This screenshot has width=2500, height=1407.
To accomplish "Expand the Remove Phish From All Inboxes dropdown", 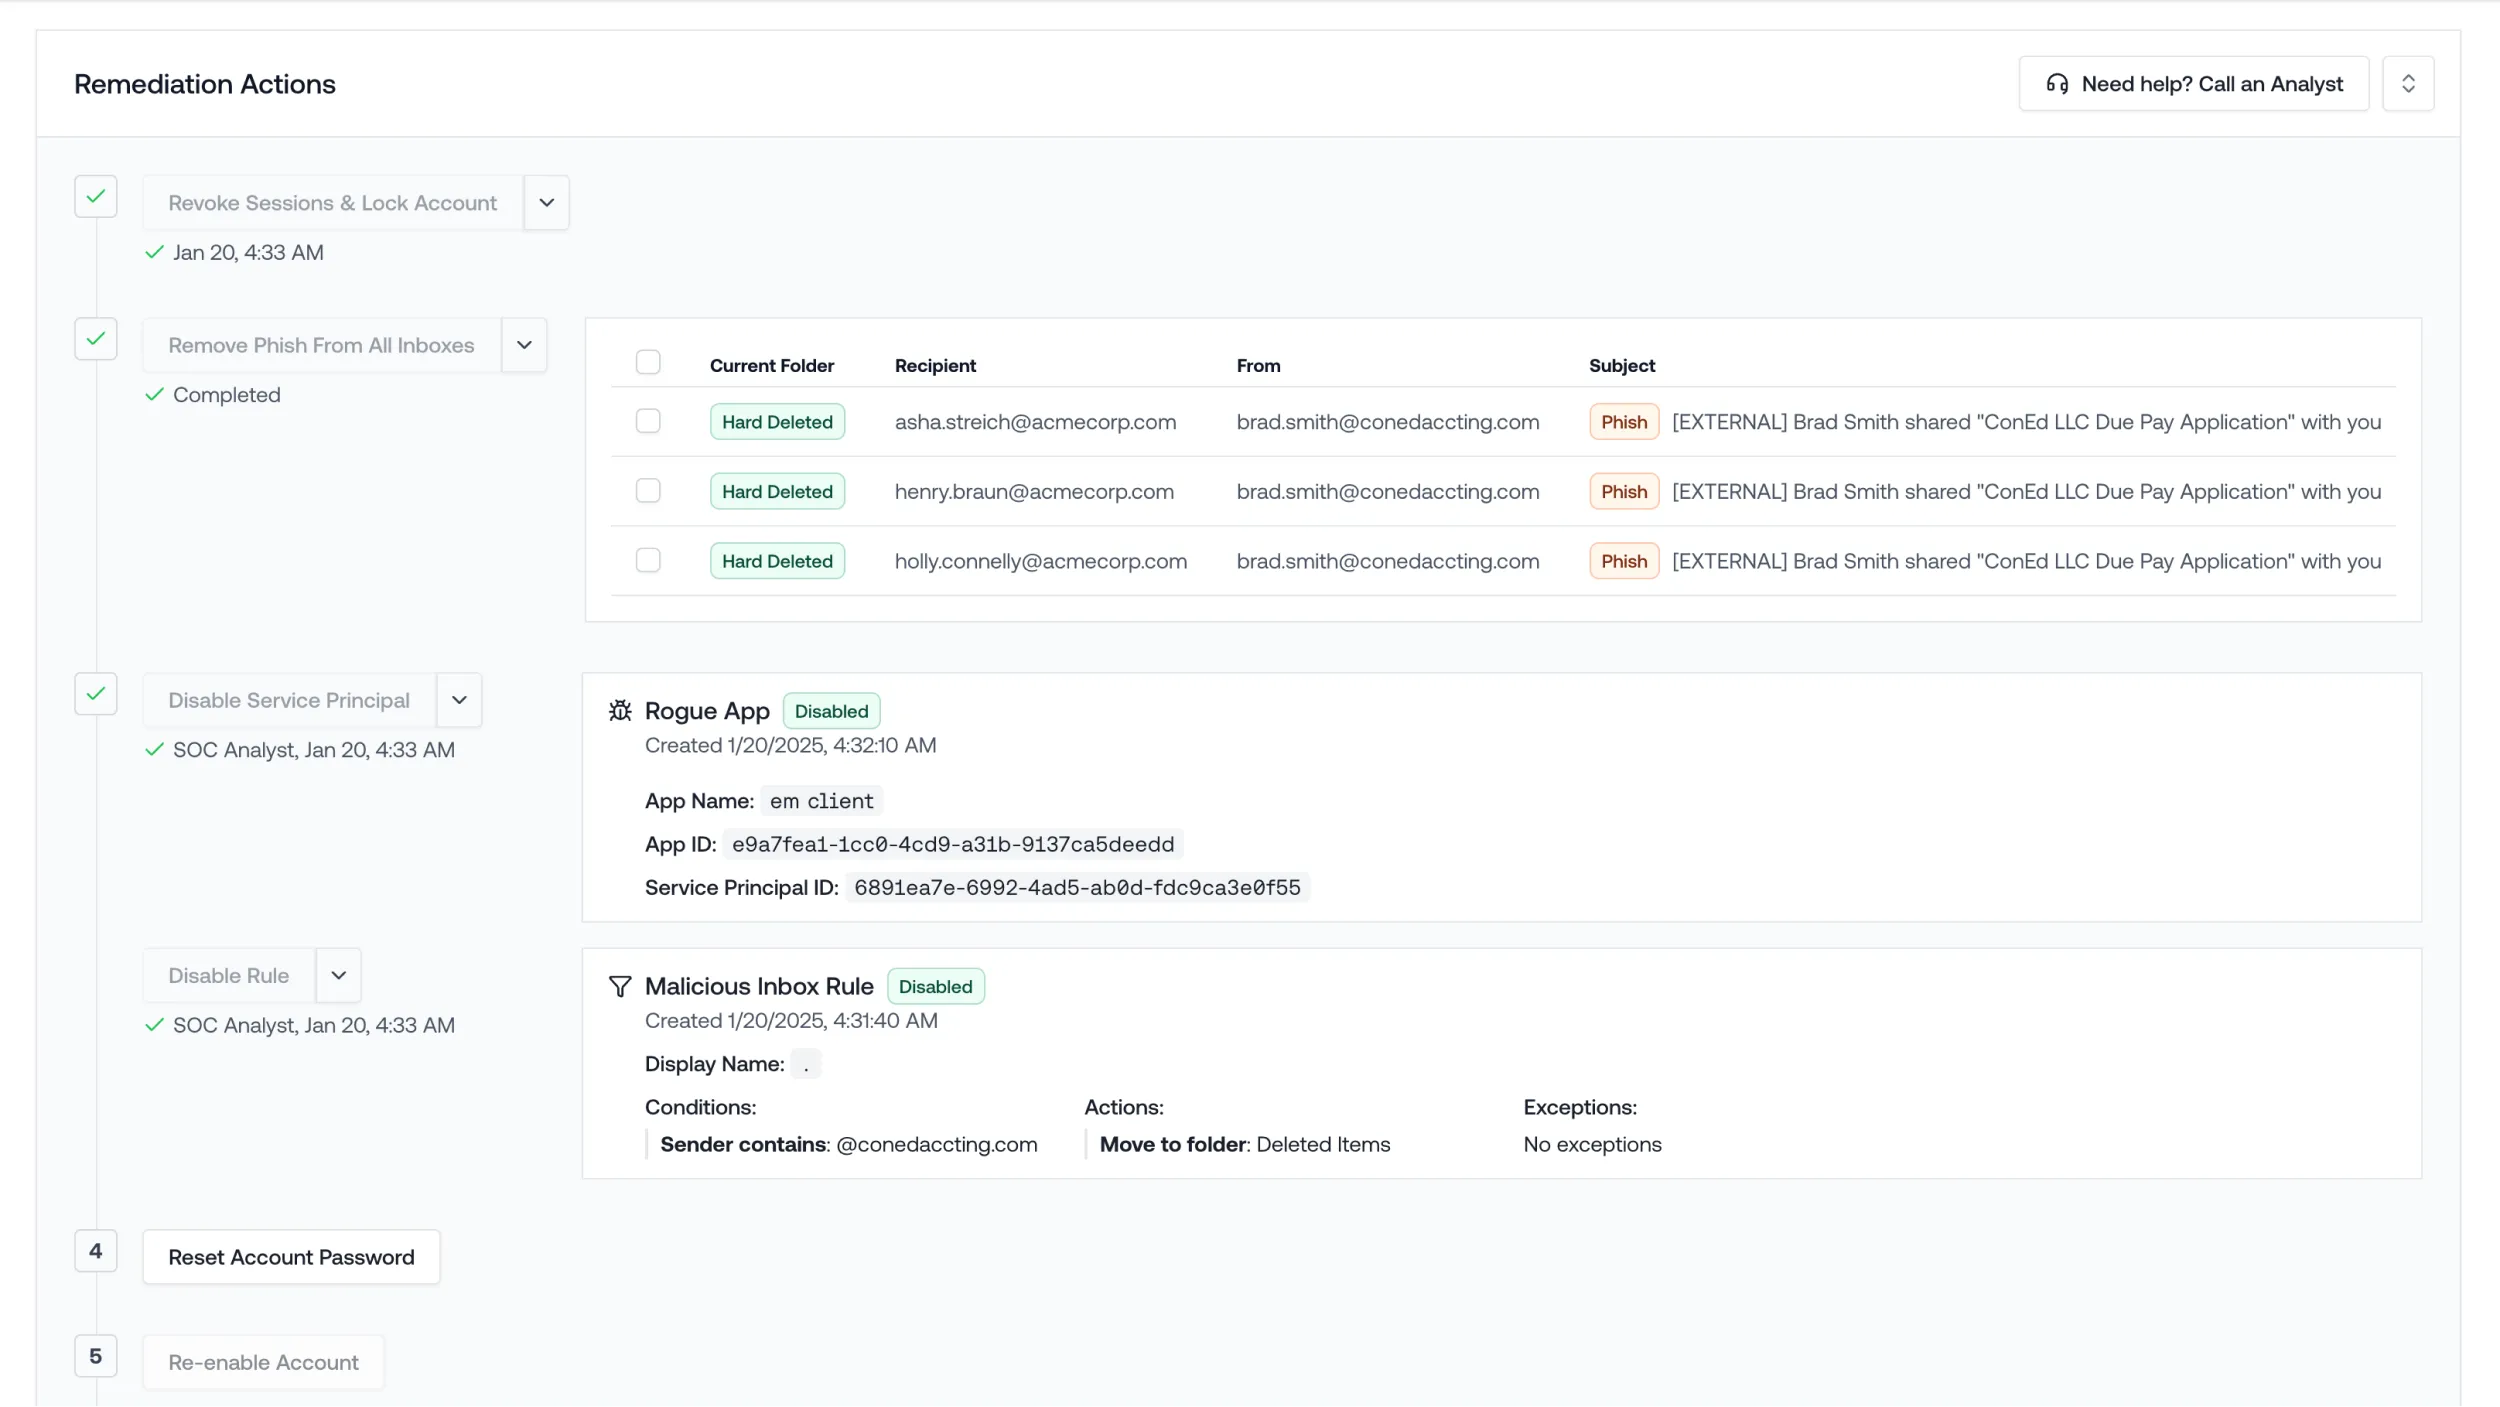I will click(x=524, y=345).
